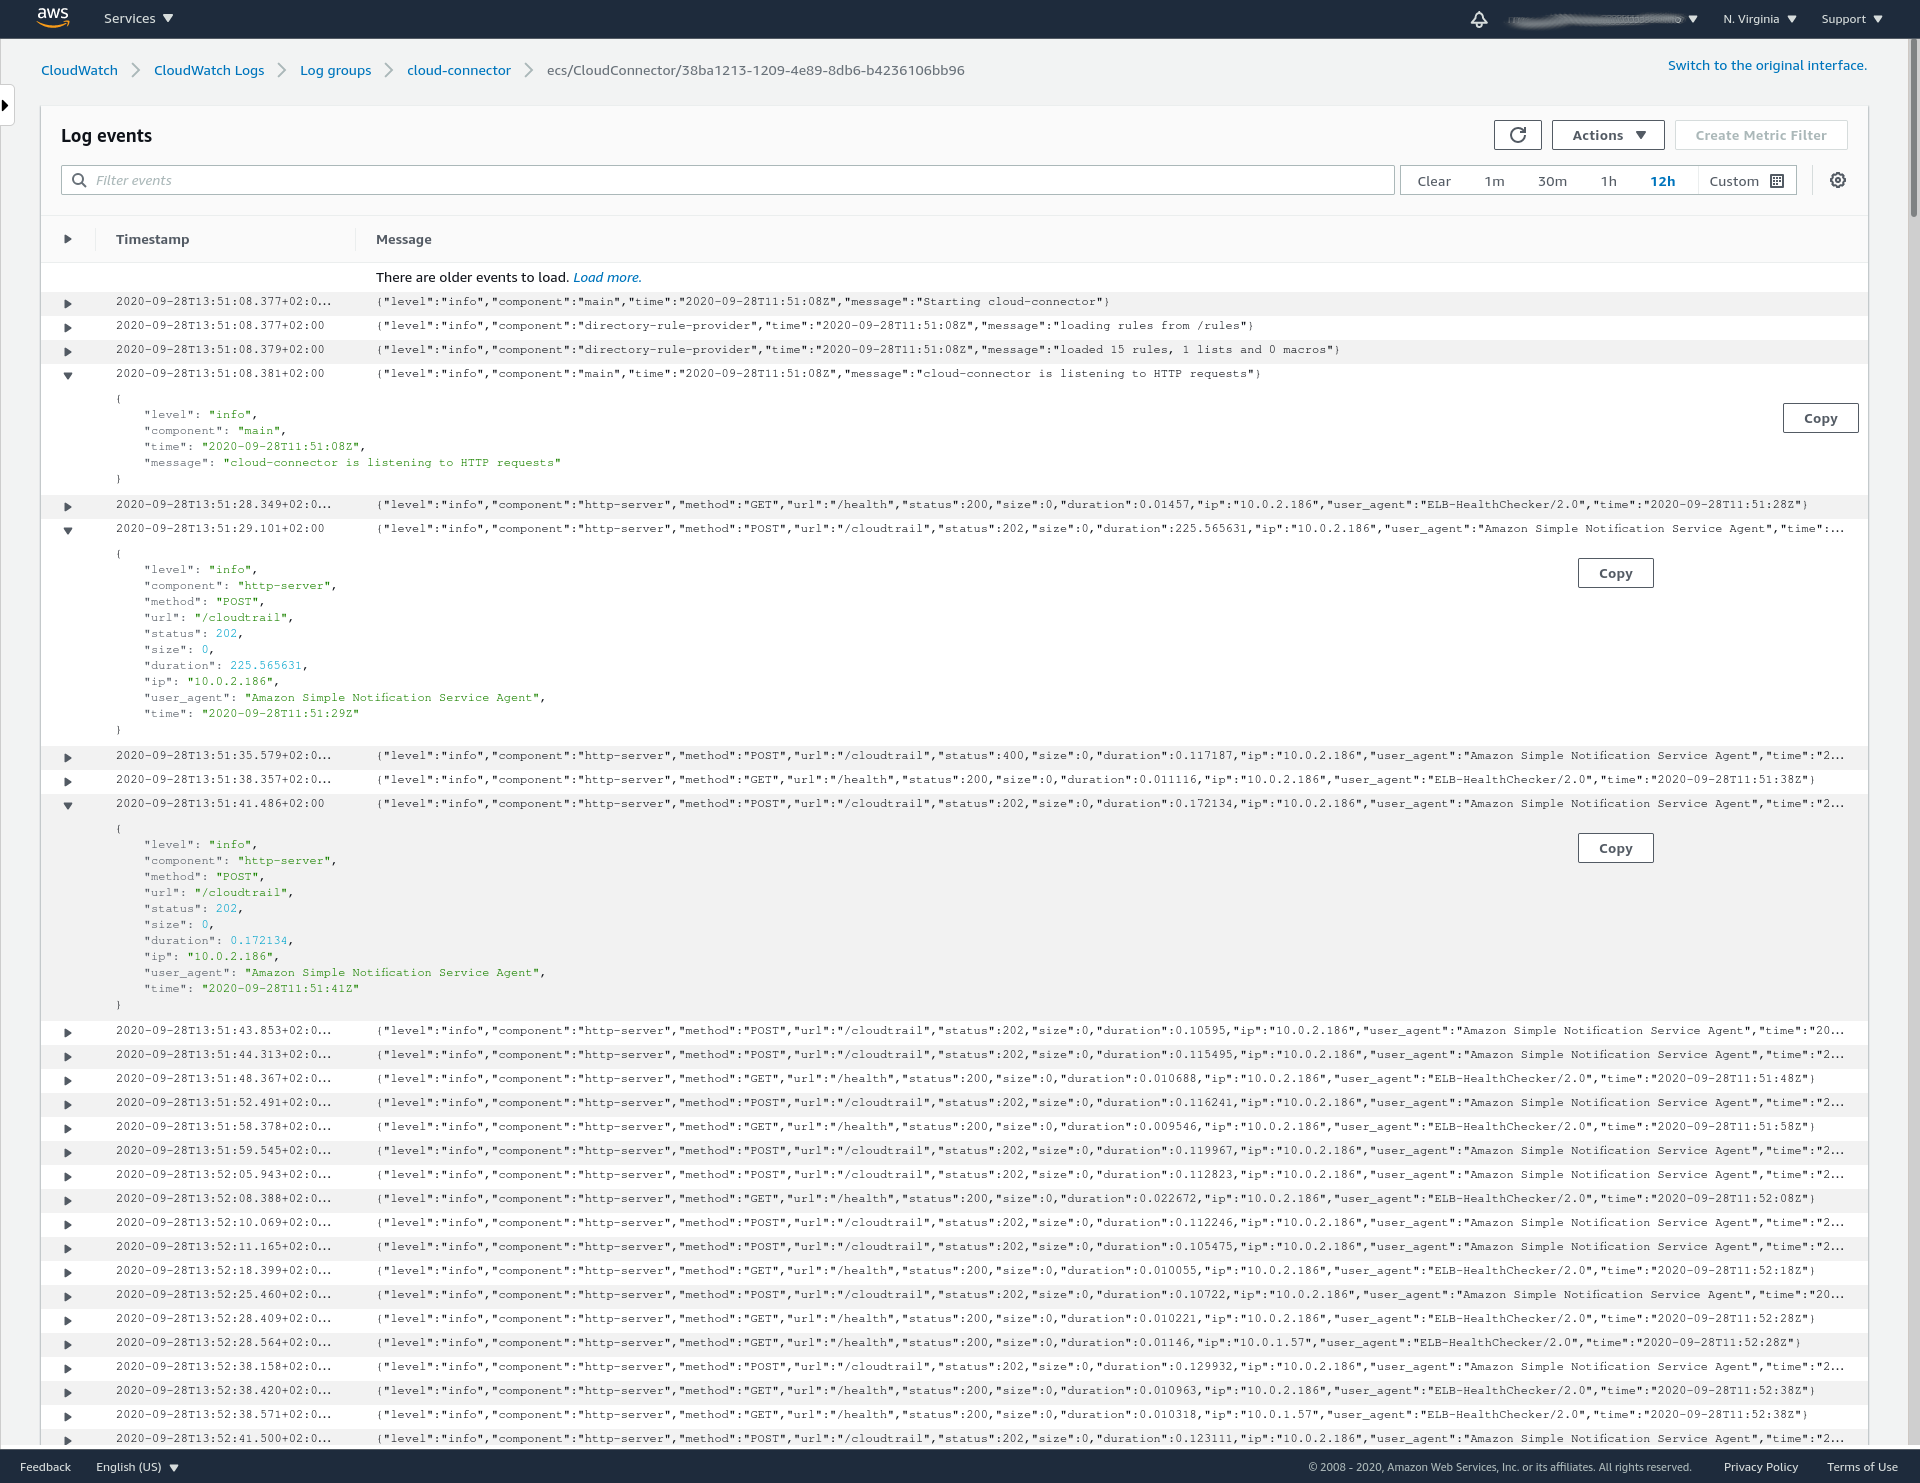Expand the 13:51:48.367 health check row
The width and height of the screenshot is (1920, 1483).
(x=68, y=1080)
